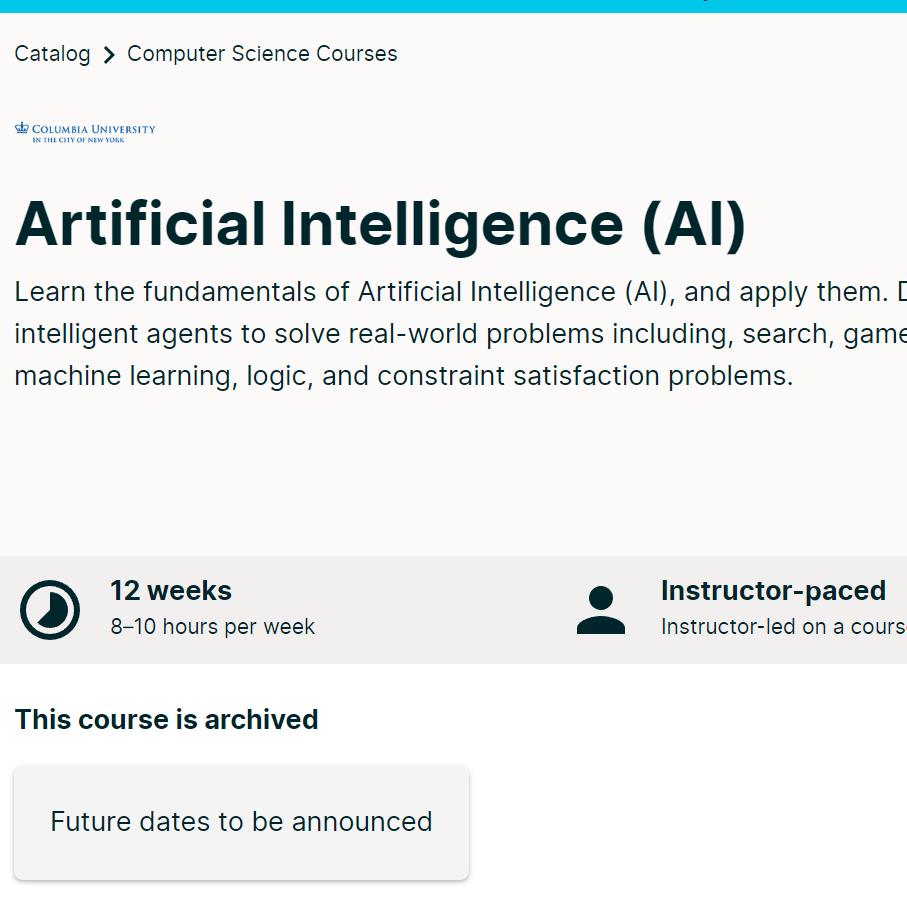907x899 pixels.
Task: Click the 'In the City of New York' logo text
Action: pyautogui.click(x=78, y=141)
